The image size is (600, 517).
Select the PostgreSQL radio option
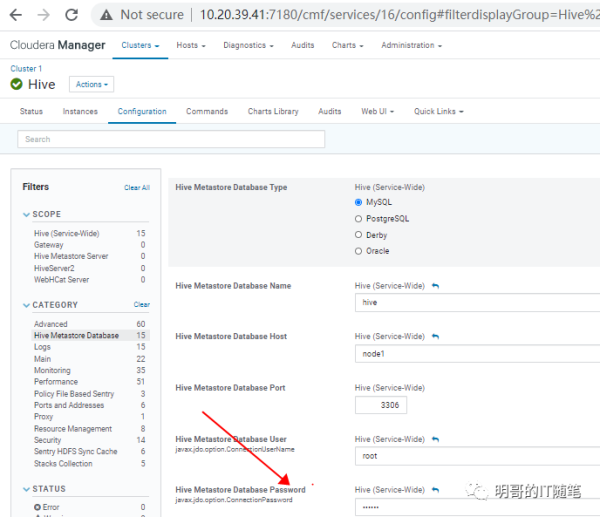pos(359,218)
